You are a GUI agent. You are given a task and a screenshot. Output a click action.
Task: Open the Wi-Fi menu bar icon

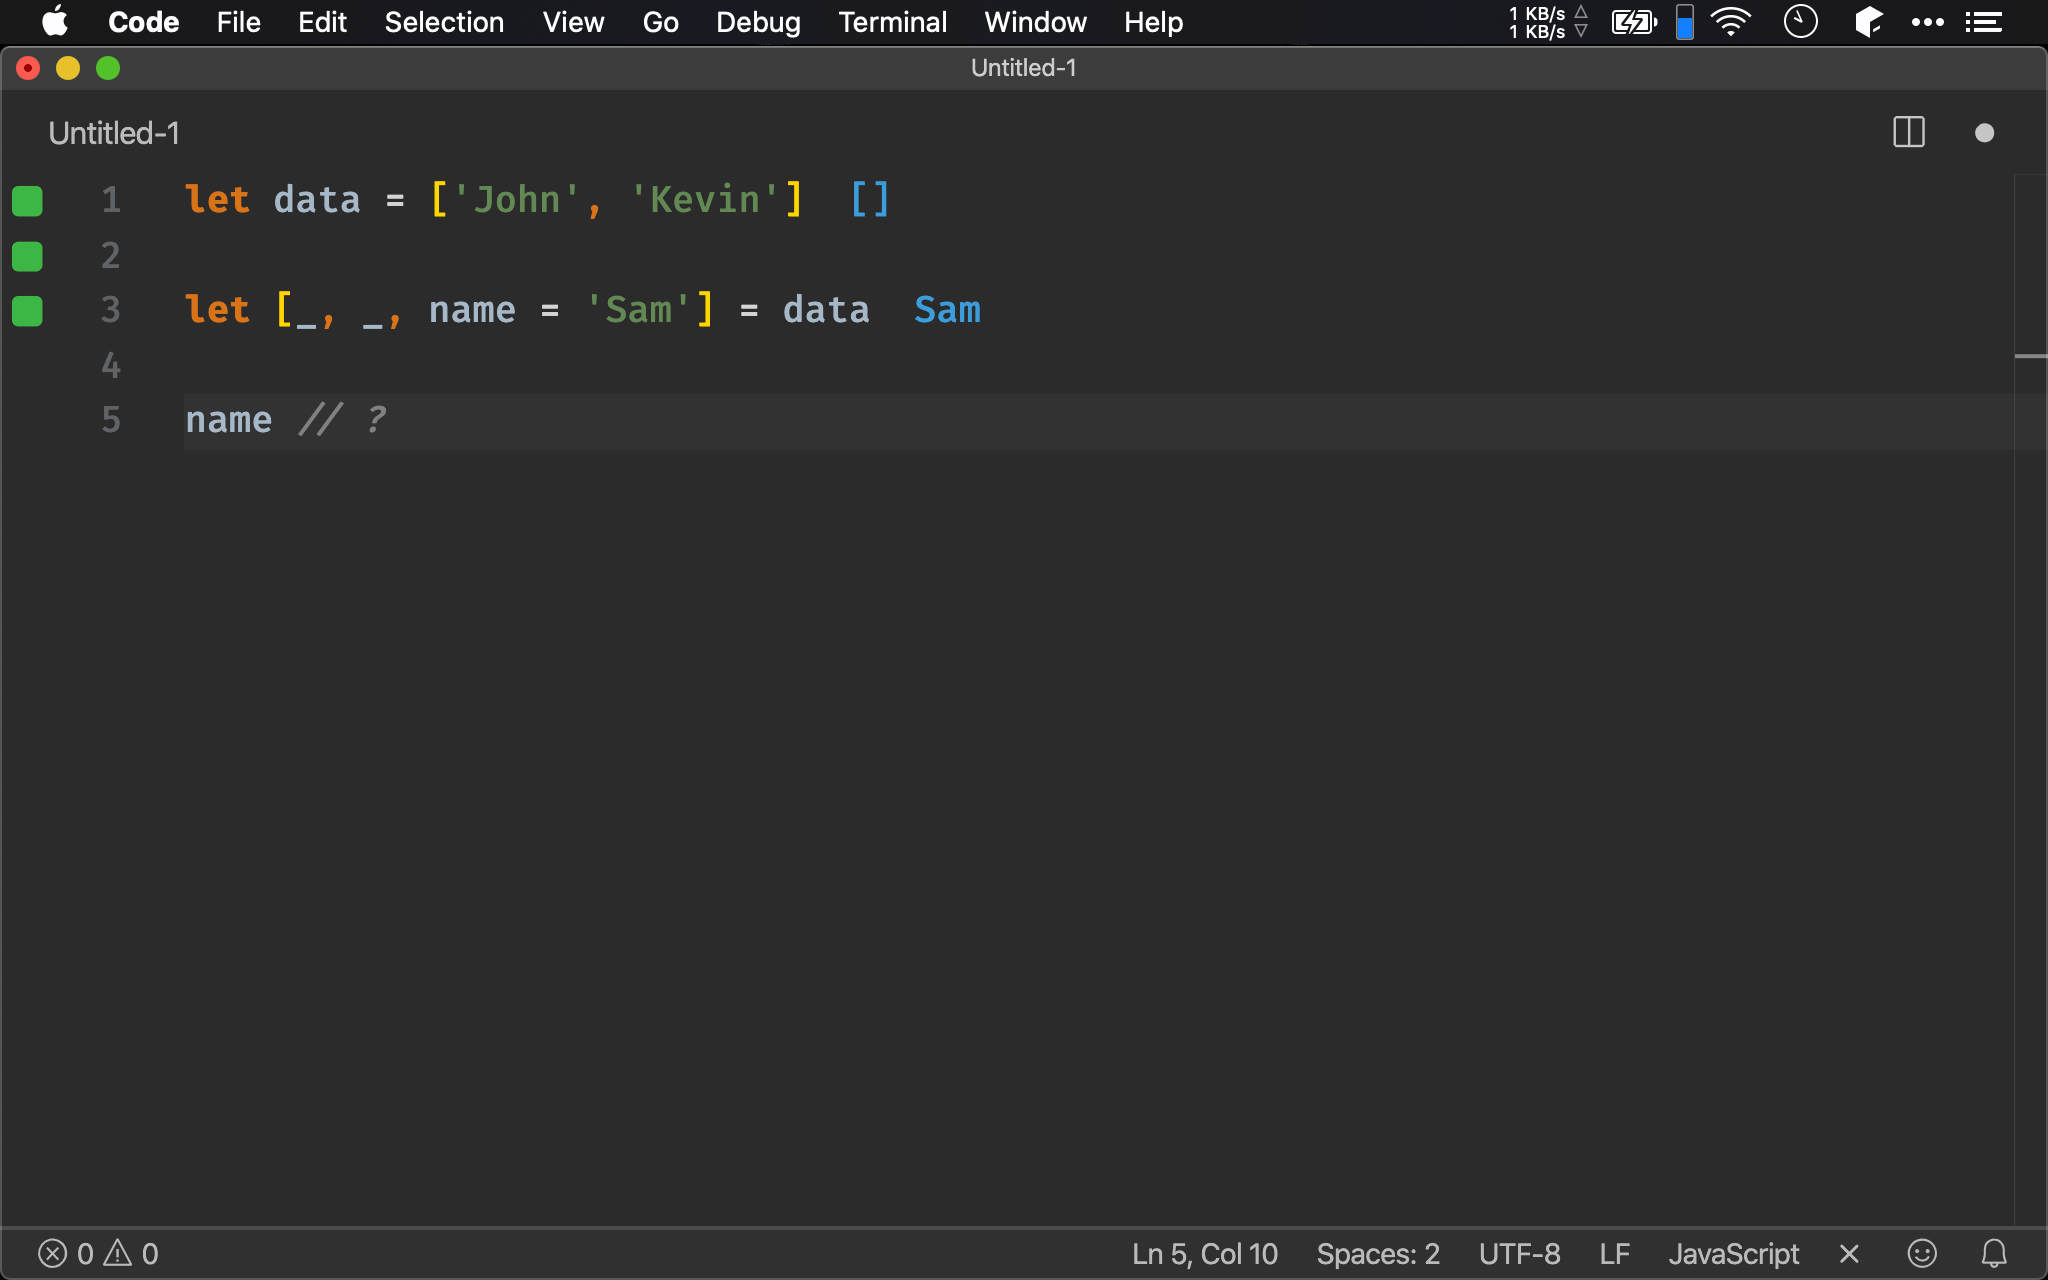point(1730,22)
